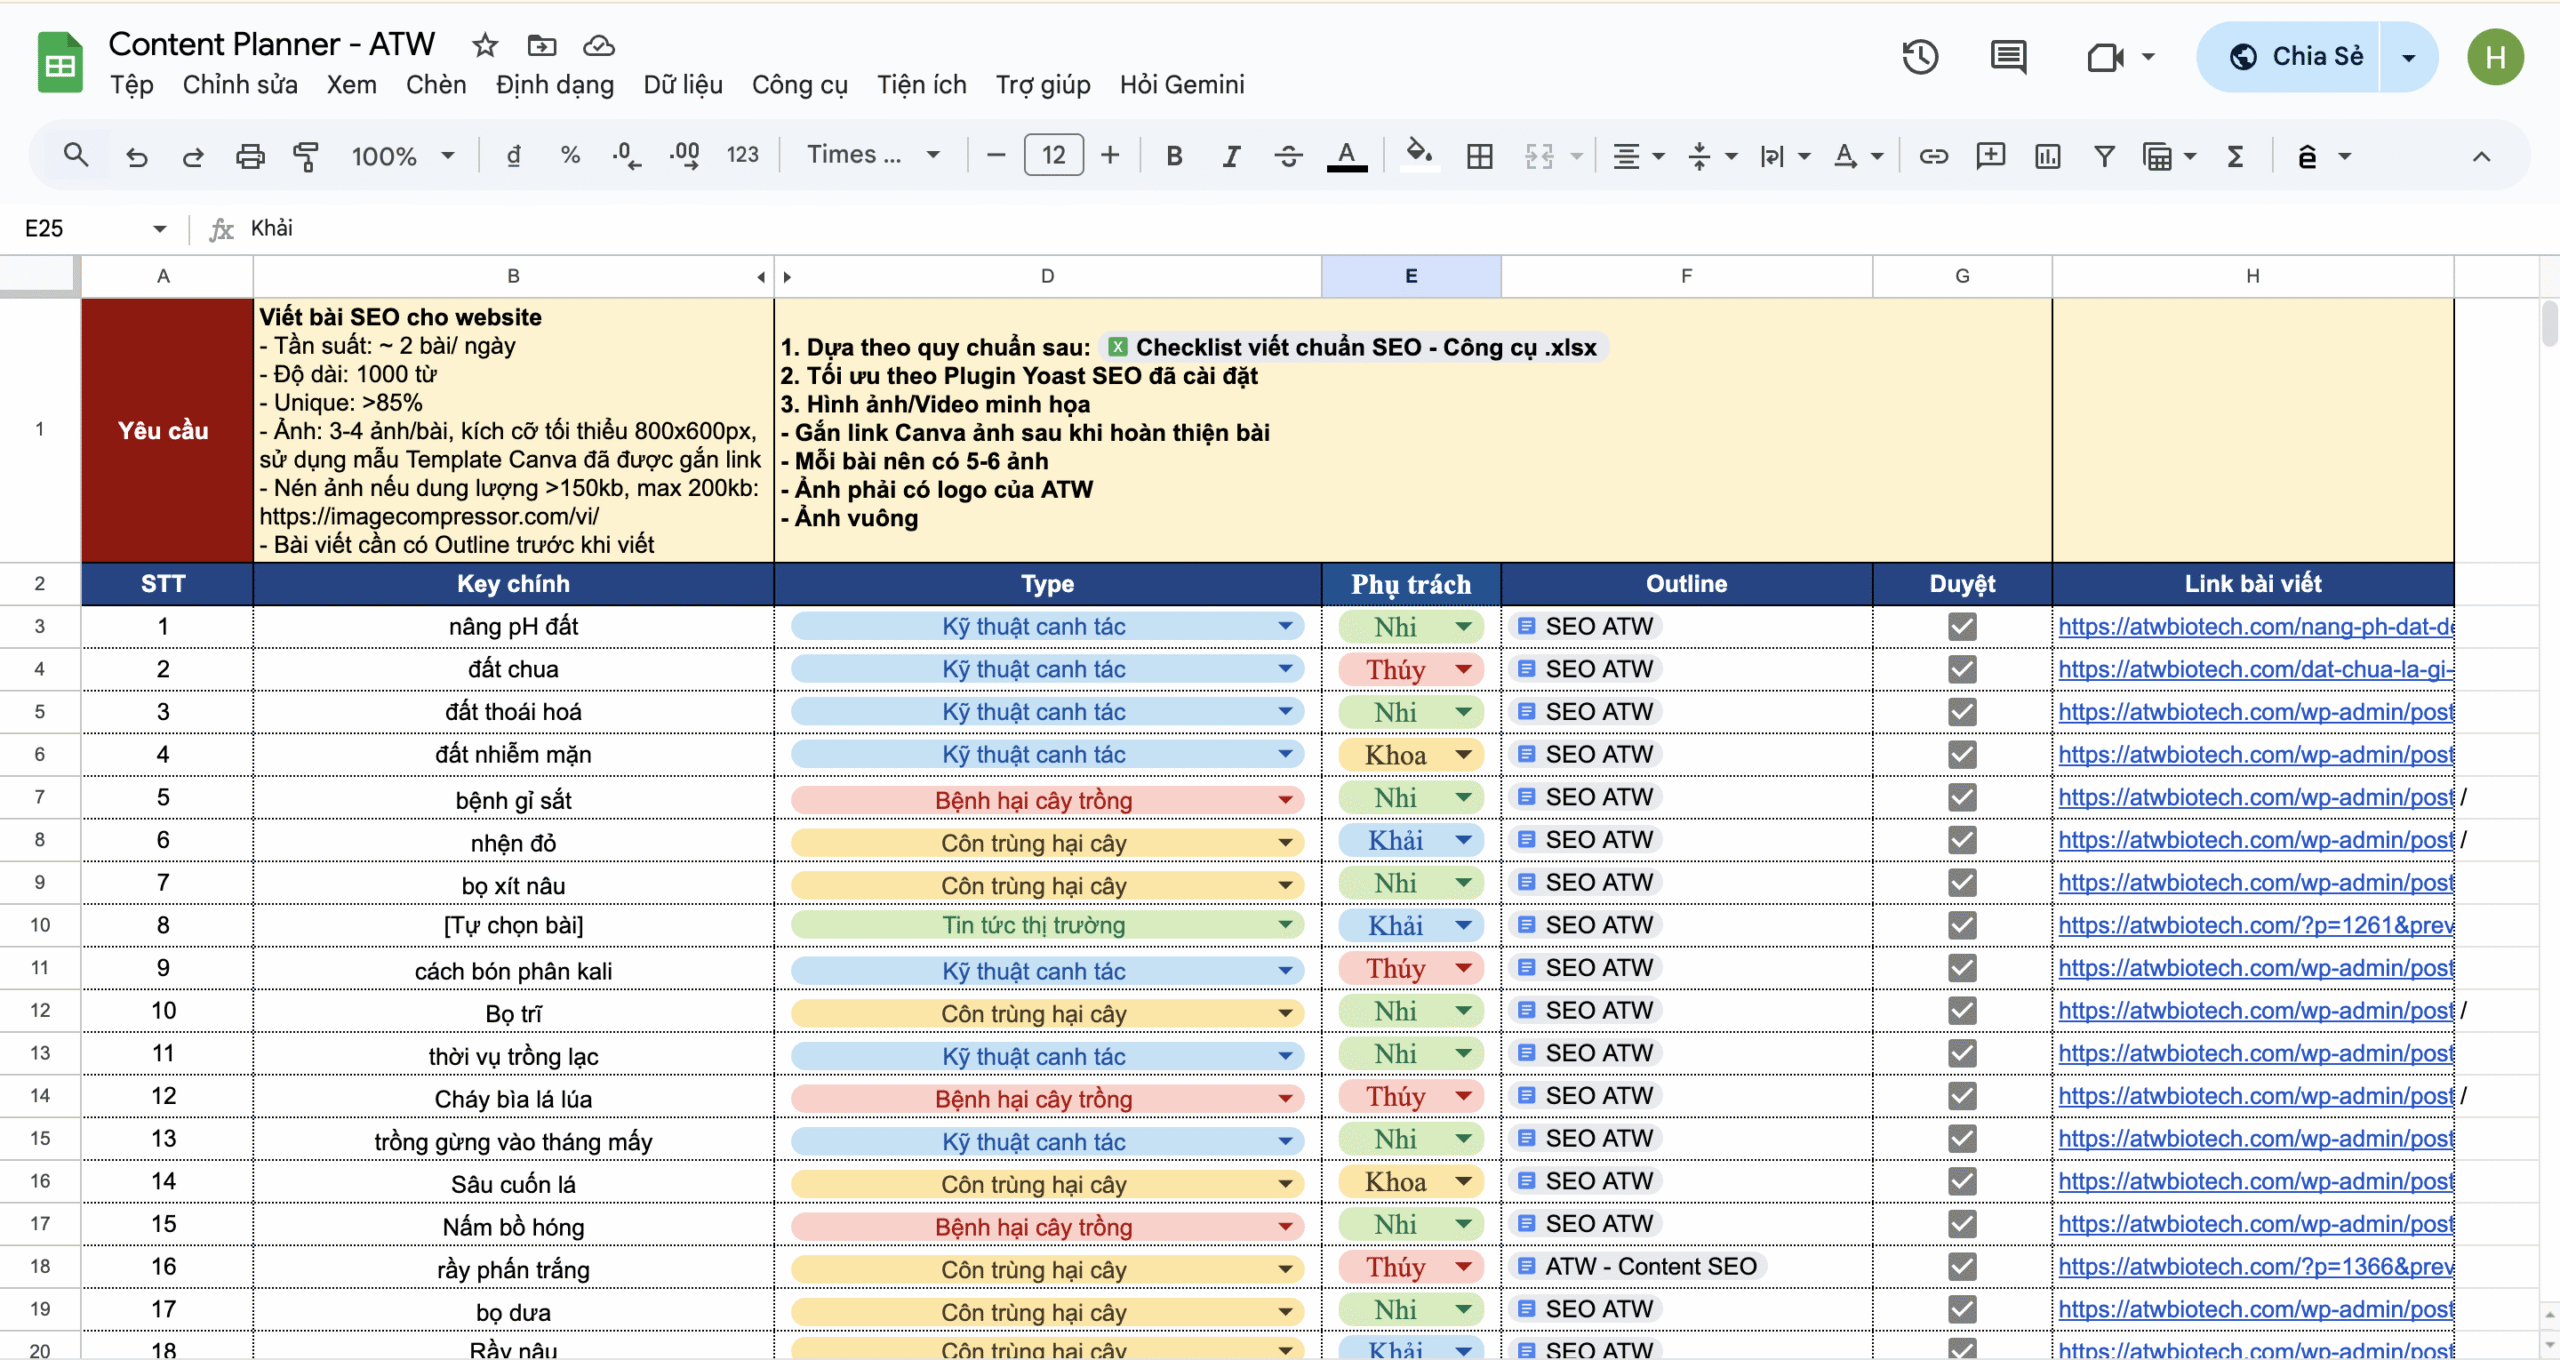
Task: Toggle strikethrough formatting
Action: 1288,156
